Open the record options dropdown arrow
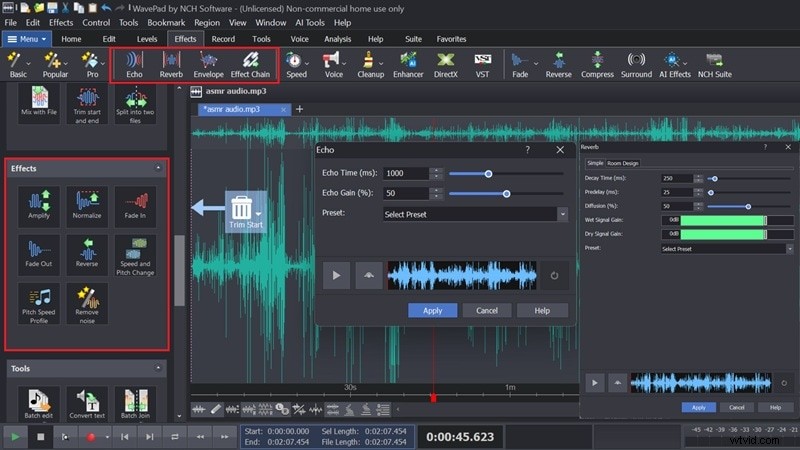The width and height of the screenshot is (800, 450). click(107, 437)
